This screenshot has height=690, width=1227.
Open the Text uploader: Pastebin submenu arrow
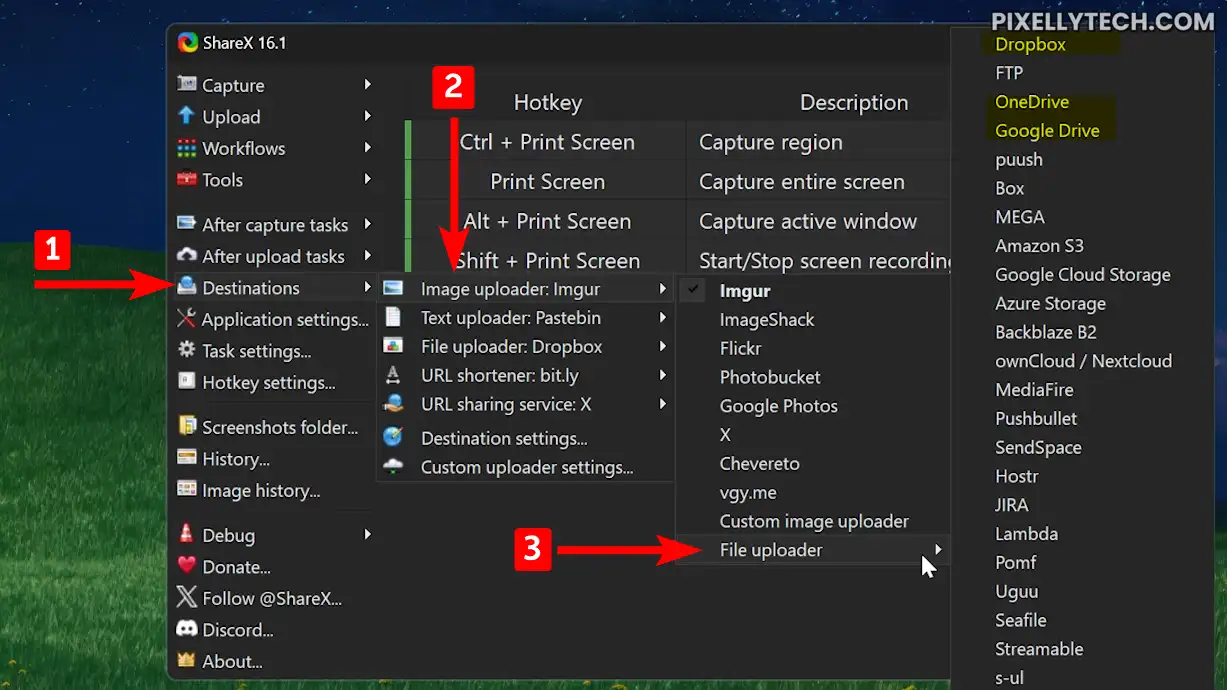(x=662, y=318)
